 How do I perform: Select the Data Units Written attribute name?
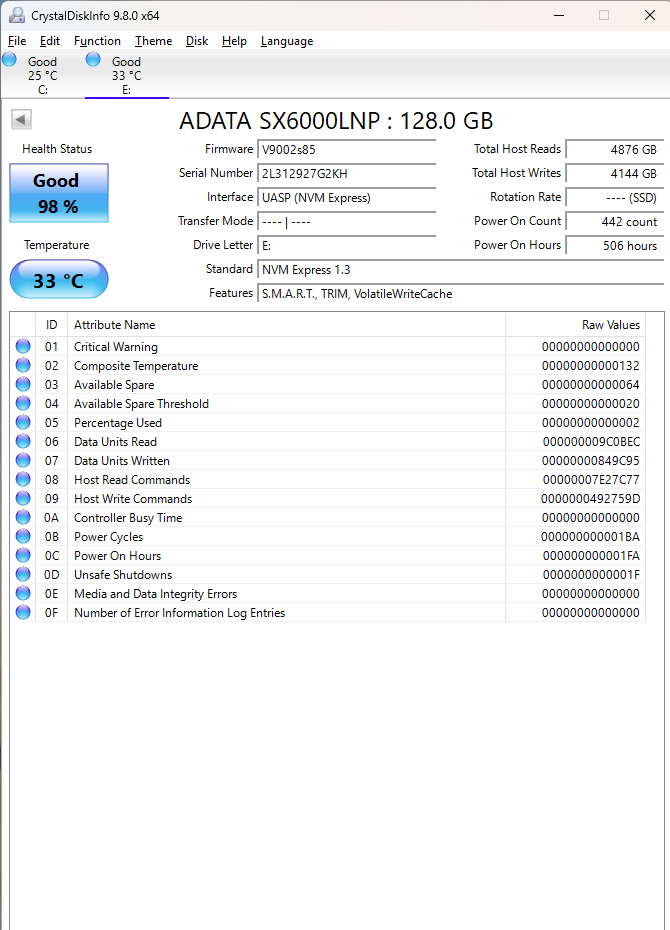coord(122,460)
